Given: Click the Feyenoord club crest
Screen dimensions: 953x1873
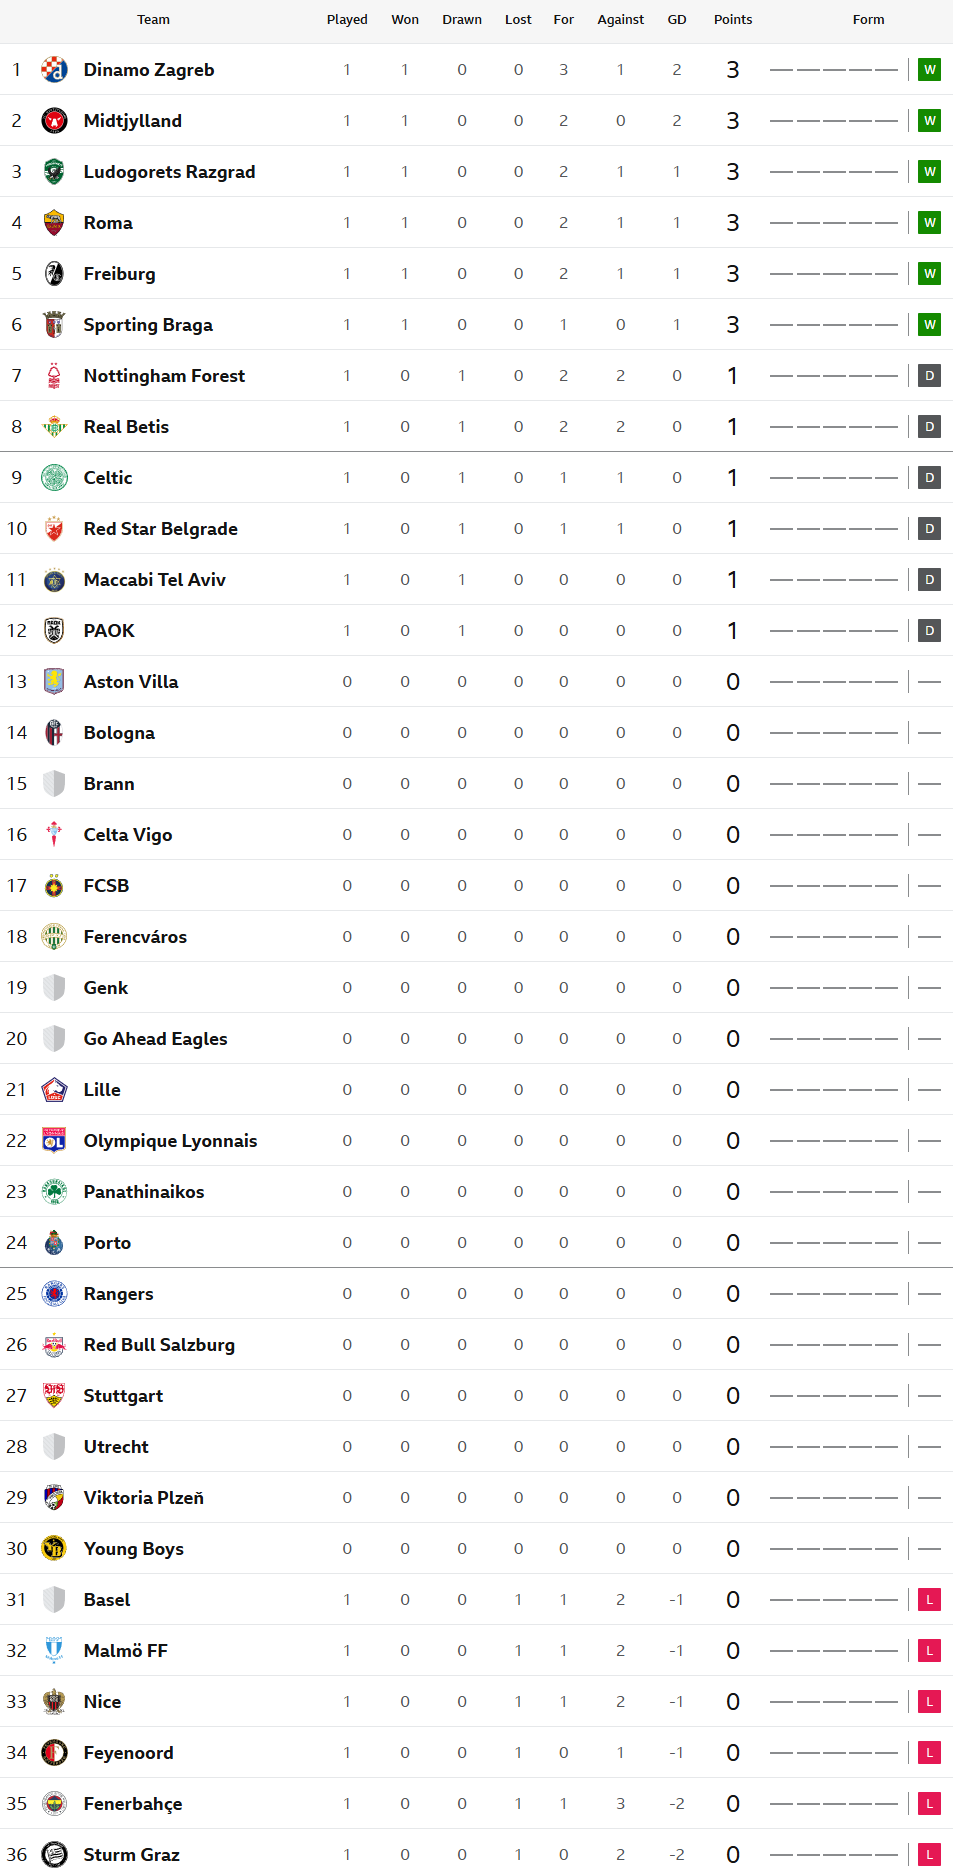Looking at the screenshot, I should click(x=54, y=1753).
